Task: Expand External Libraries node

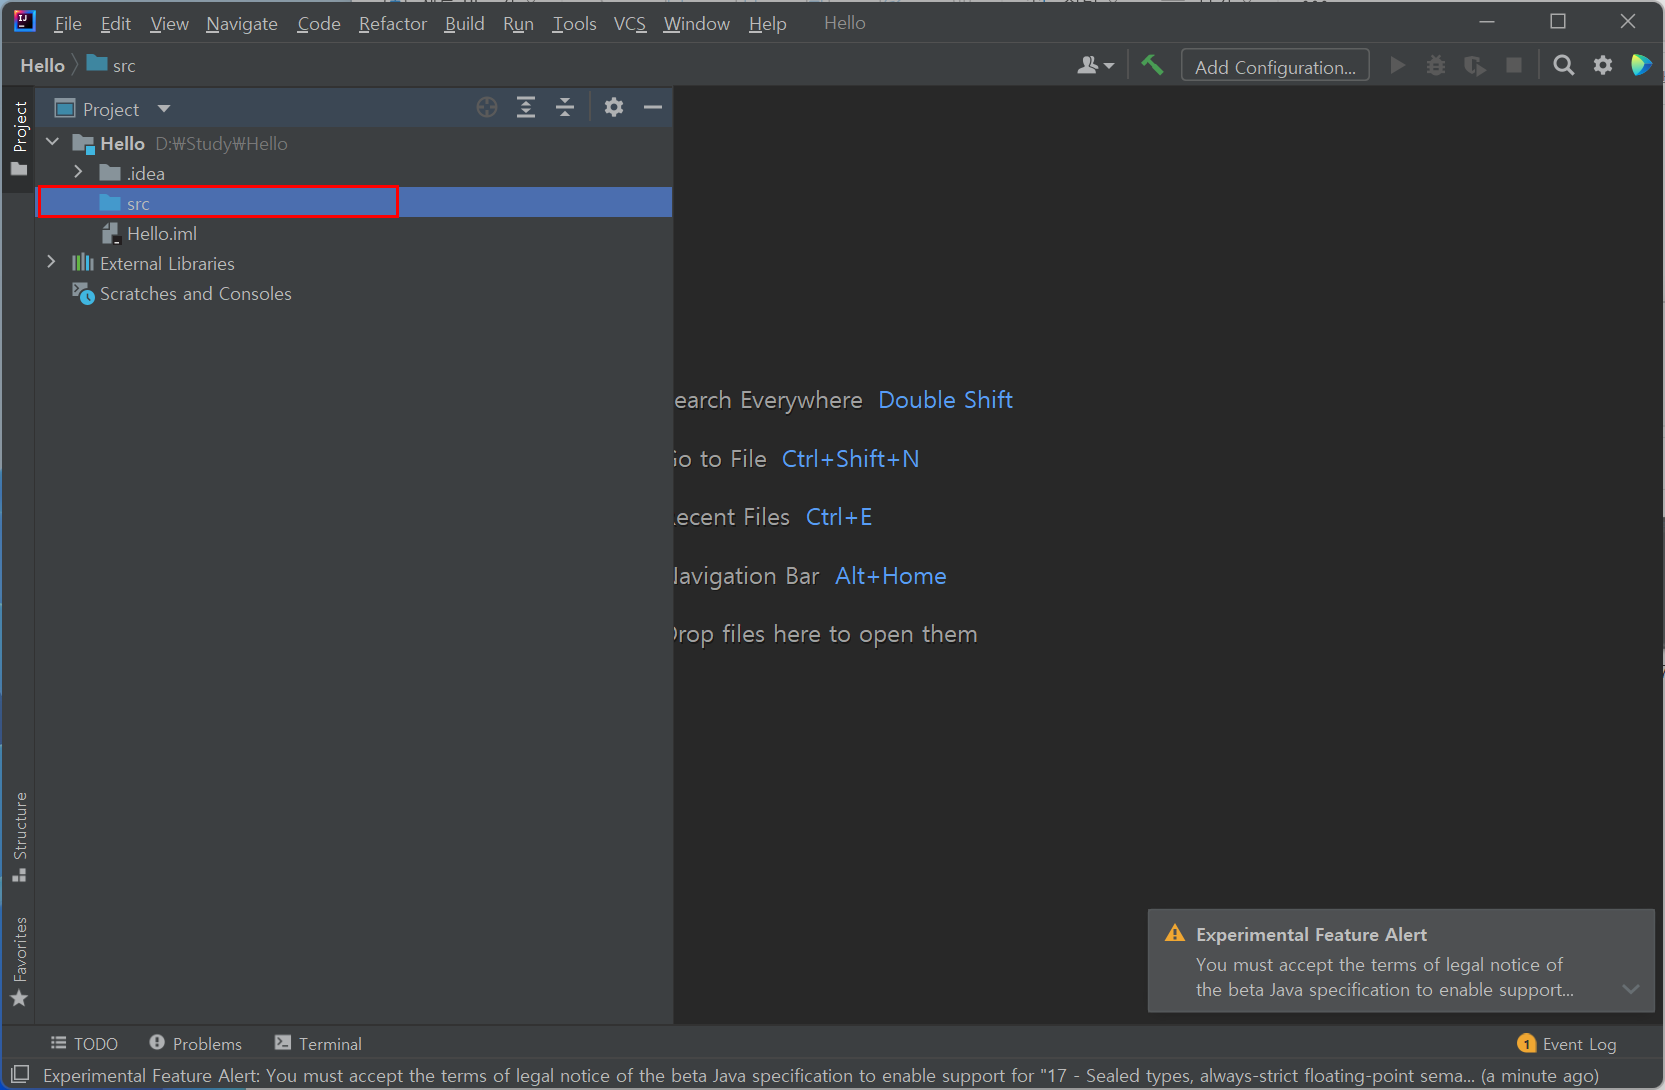Action: click(52, 263)
